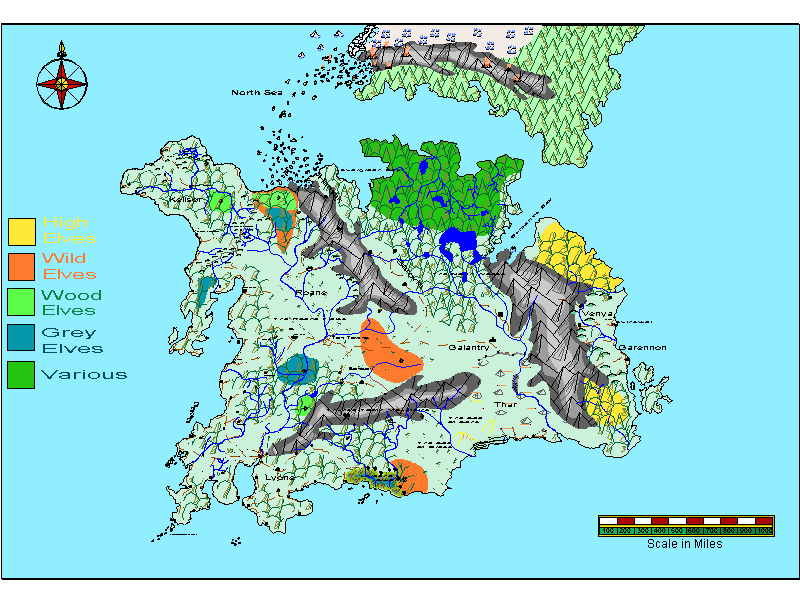This screenshot has width=800, height=600.
Task: Click the Wild Elves legend label
Action: (x=69, y=266)
